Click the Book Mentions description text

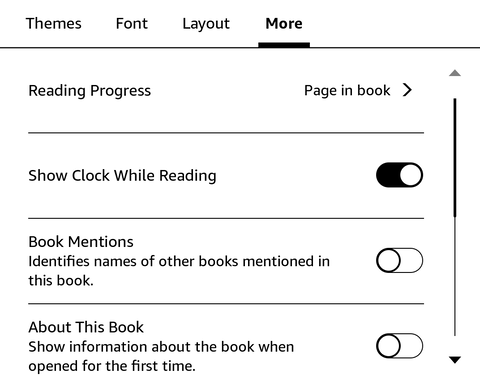click(x=179, y=271)
